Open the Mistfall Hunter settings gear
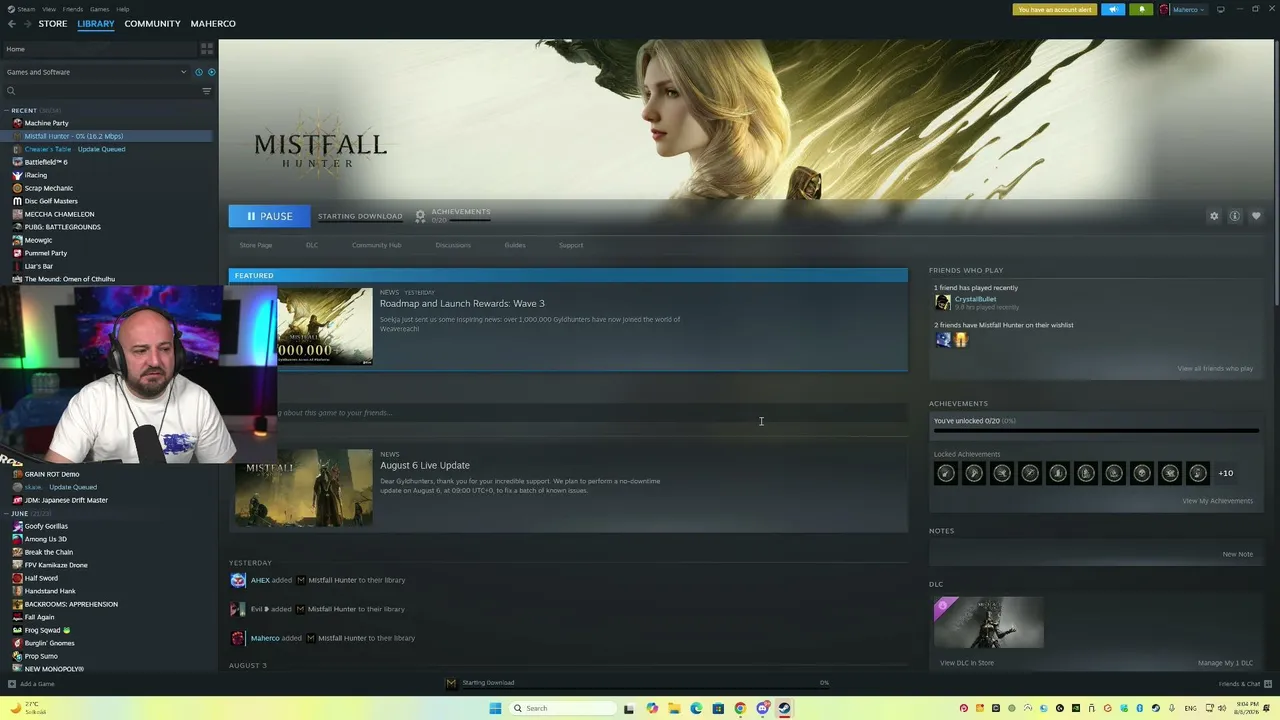 click(1214, 216)
